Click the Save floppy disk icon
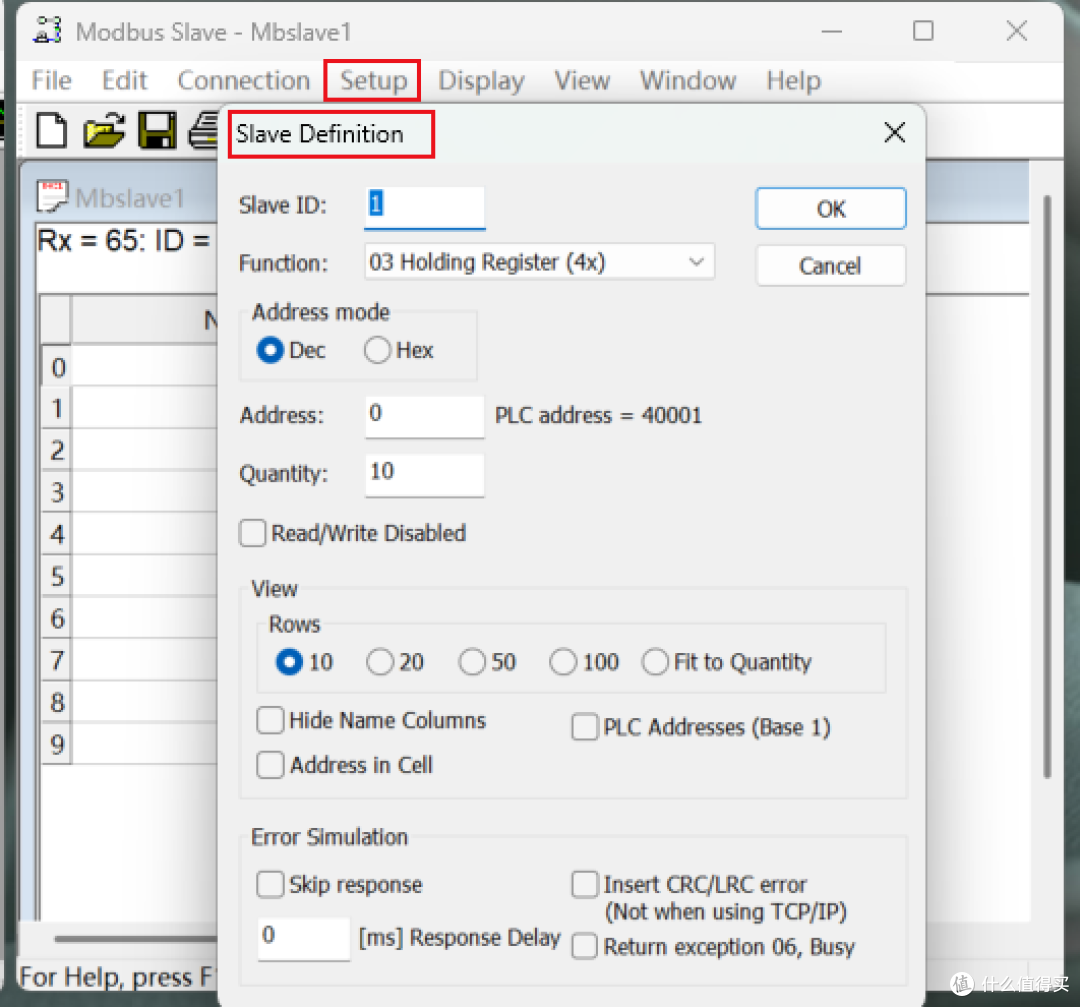Image resolution: width=1080 pixels, height=1007 pixels. pos(158,130)
